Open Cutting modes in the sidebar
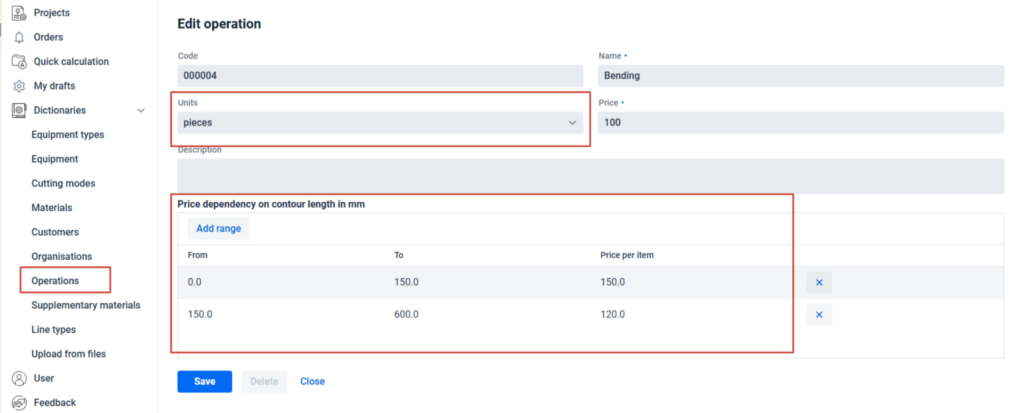Screen dimensions: 1024x413 [63, 184]
